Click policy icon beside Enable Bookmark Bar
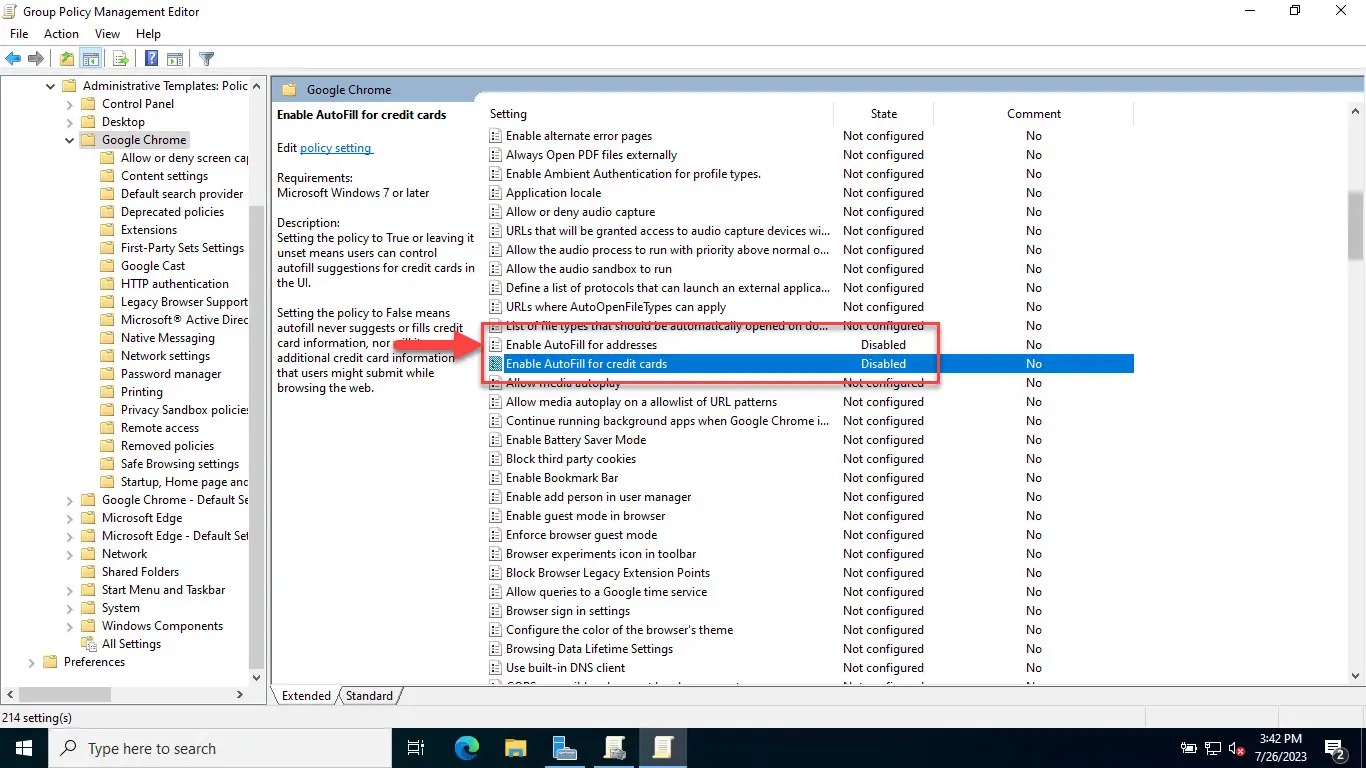This screenshot has height=768, width=1366. pos(495,478)
